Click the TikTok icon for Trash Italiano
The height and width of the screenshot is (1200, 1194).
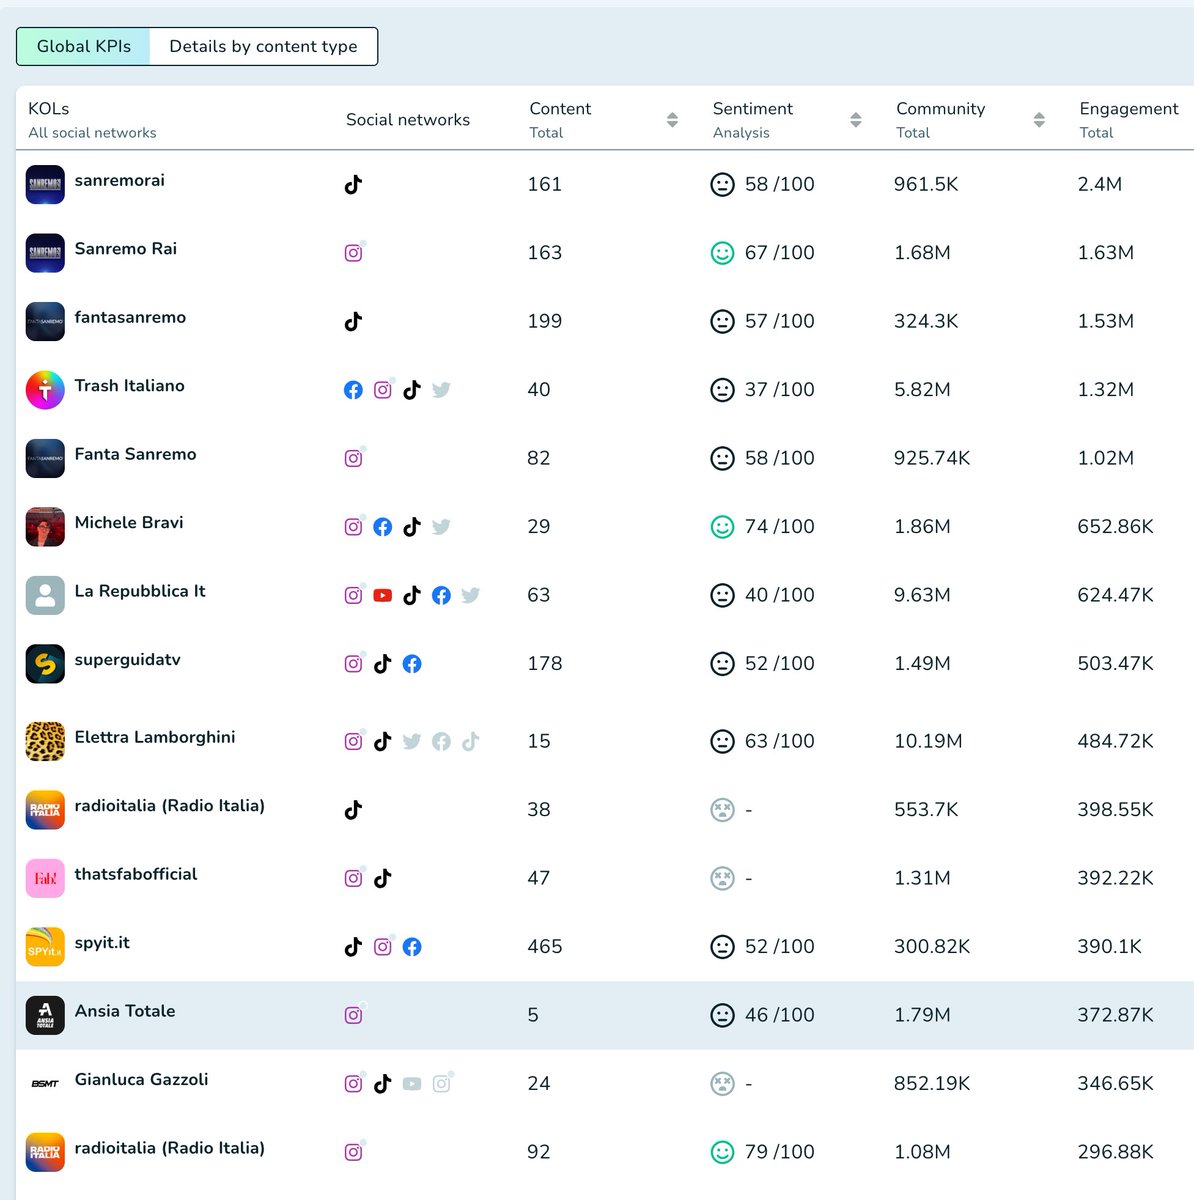412,390
